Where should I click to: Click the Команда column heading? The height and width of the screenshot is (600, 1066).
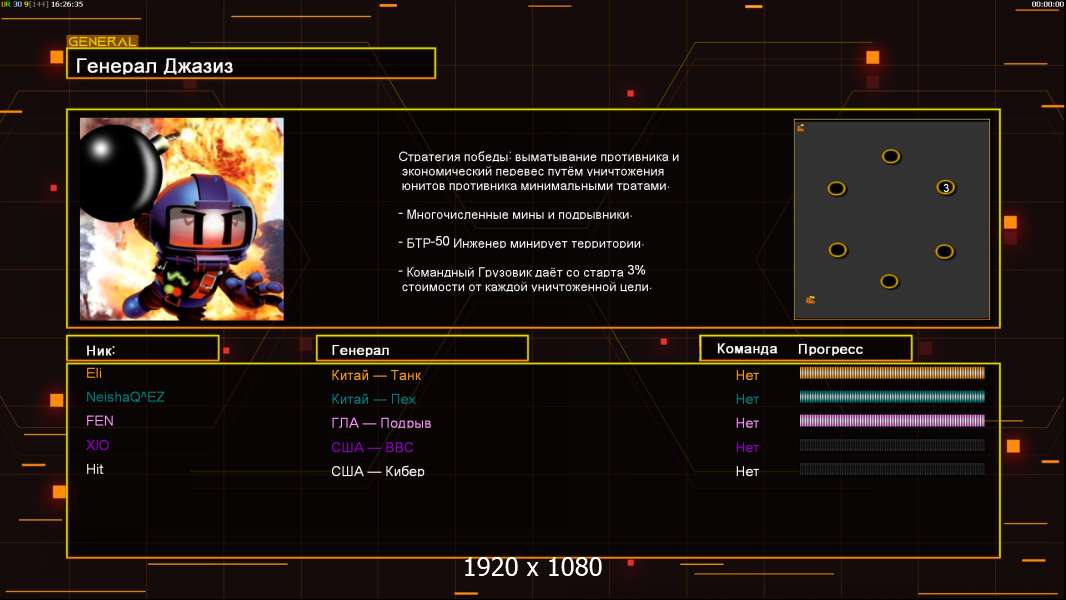746,349
